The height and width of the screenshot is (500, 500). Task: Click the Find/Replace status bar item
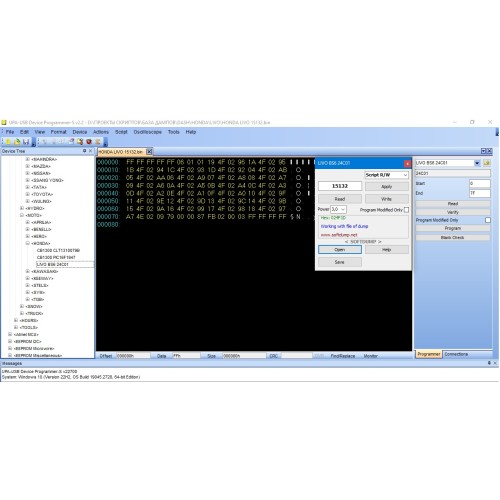point(343,356)
